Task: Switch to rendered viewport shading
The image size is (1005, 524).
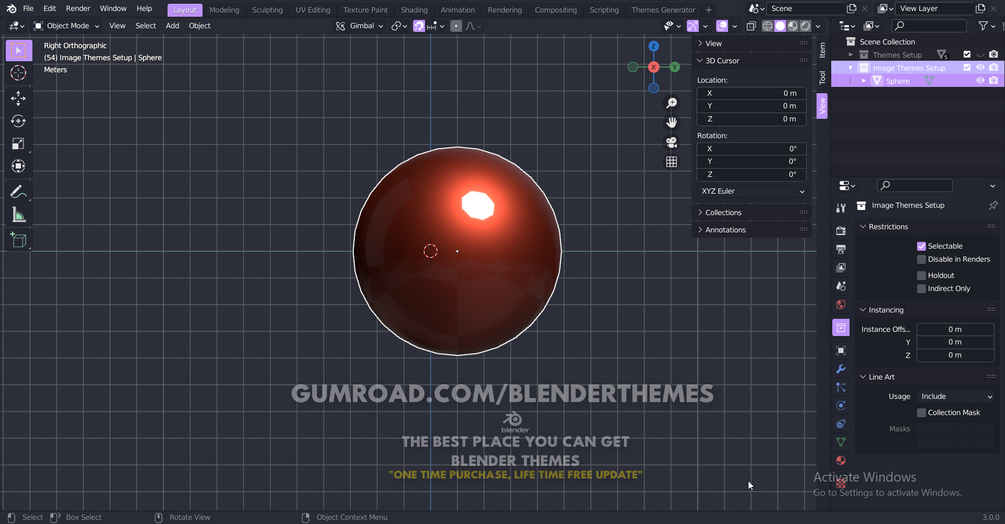Action: tap(806, 26)
